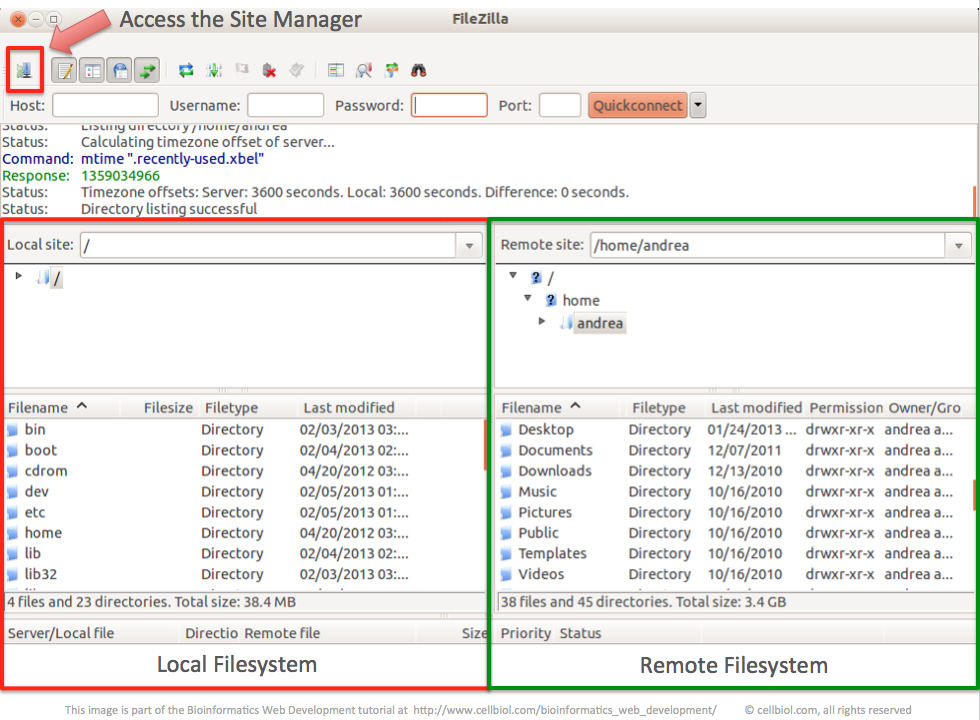Image resolution: width=980 pixels, height=720 pixels.
Task: Toggle synchronized browsing icon
Action: [391, 70]
